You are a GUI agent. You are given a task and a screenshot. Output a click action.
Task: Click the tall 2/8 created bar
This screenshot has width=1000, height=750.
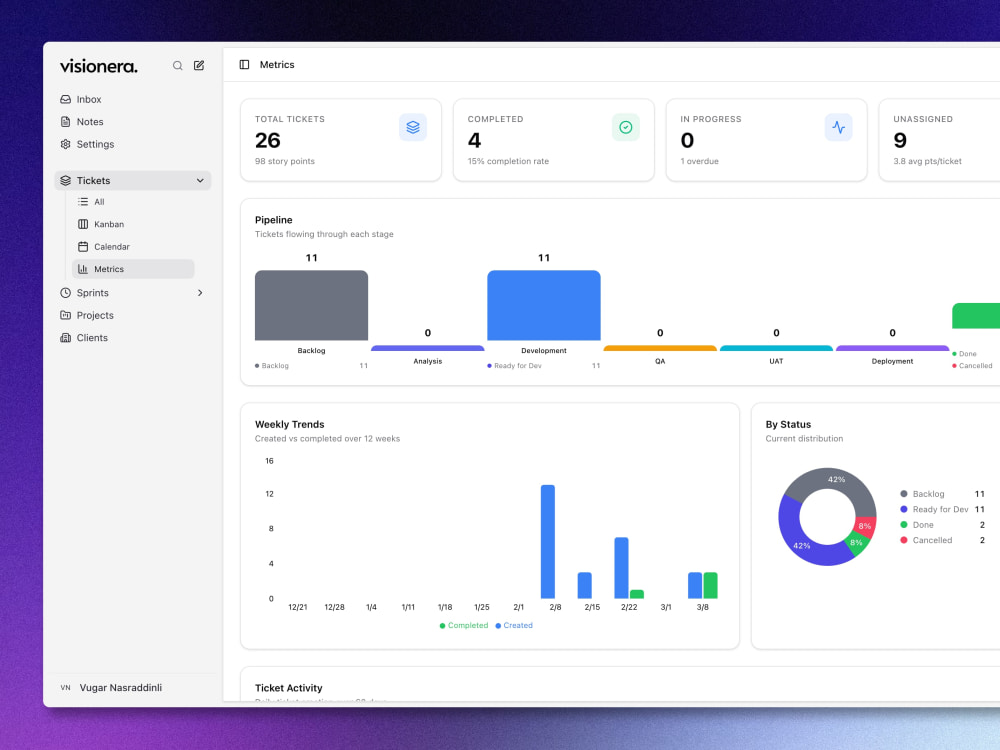548,541
